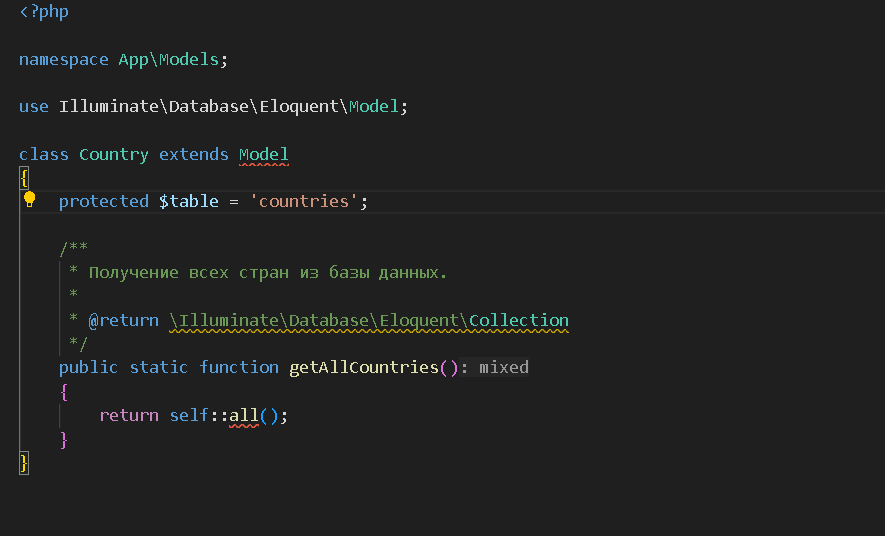Click the '<?php' opening tag
Viewport: 885px width, 536px height.
(44, 11)
